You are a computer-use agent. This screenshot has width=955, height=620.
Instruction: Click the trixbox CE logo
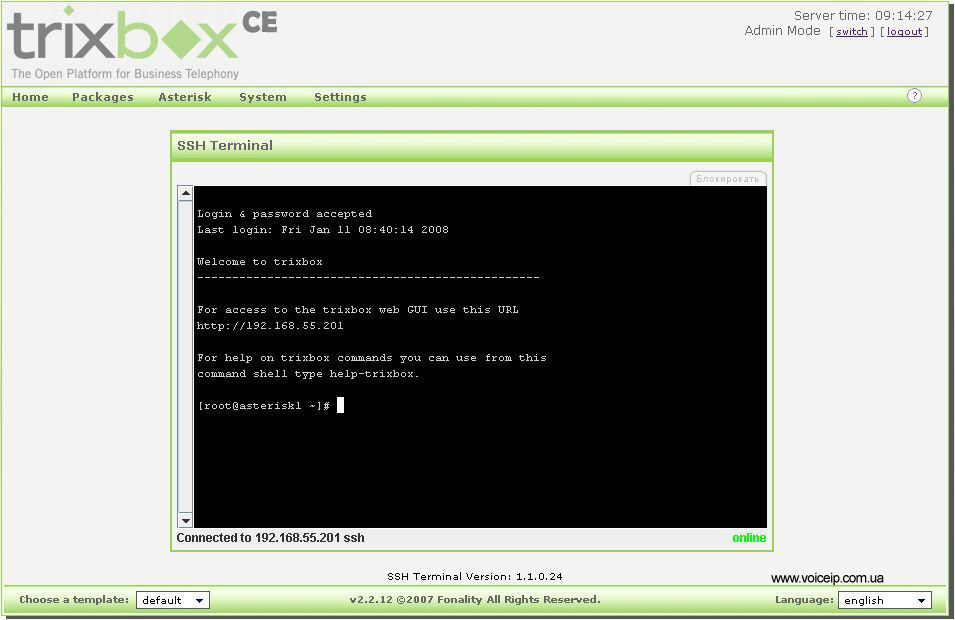pyautogui.click(x=142, y=43)
